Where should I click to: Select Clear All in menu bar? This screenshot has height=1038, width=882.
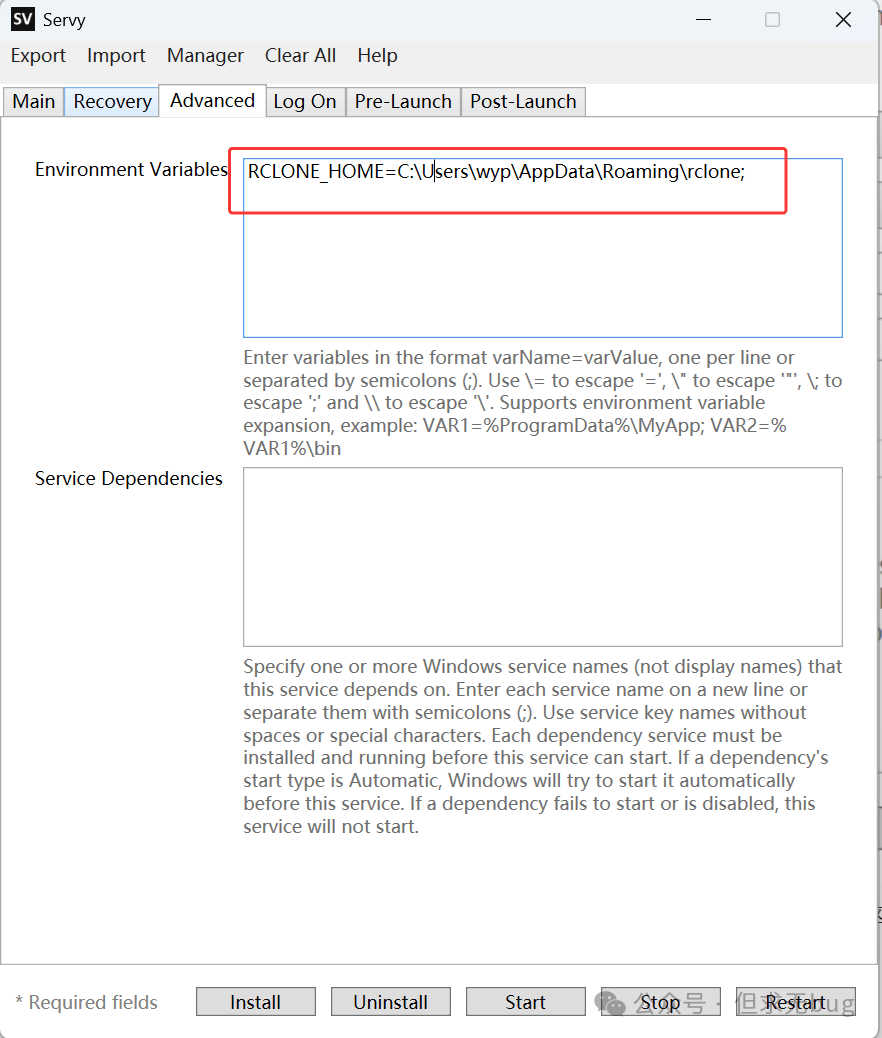click(x=300, y=56)
